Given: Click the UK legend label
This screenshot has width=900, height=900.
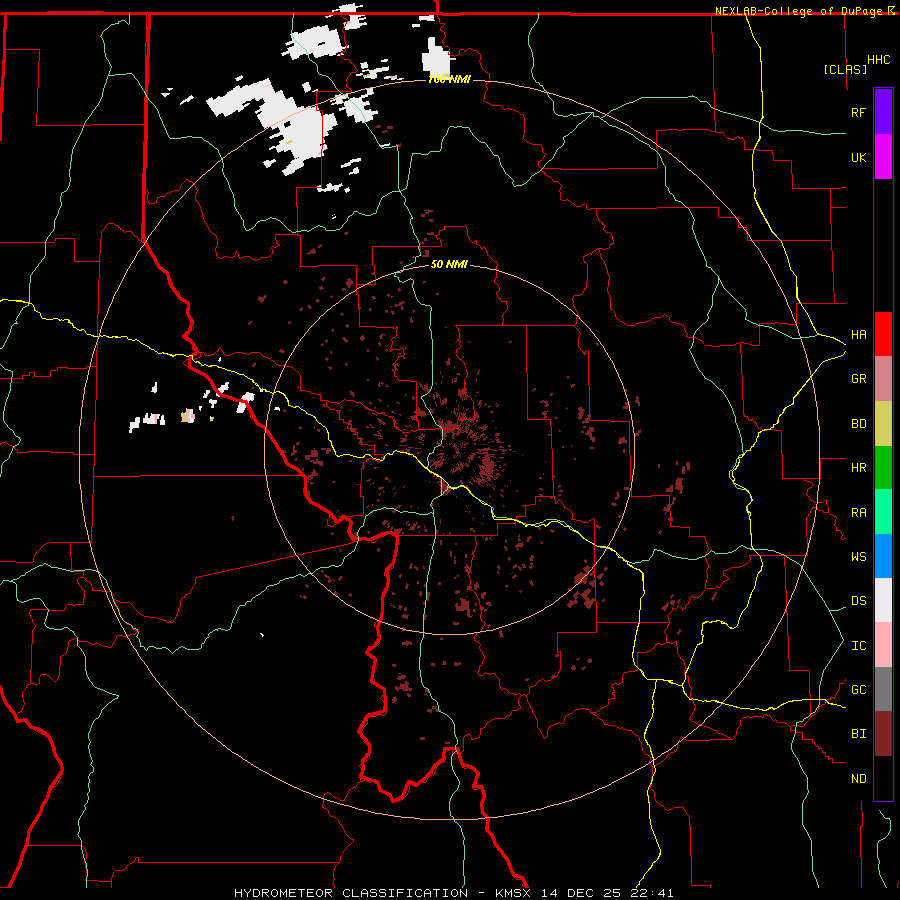Looking at the screenshot, I should click(858, 157).
